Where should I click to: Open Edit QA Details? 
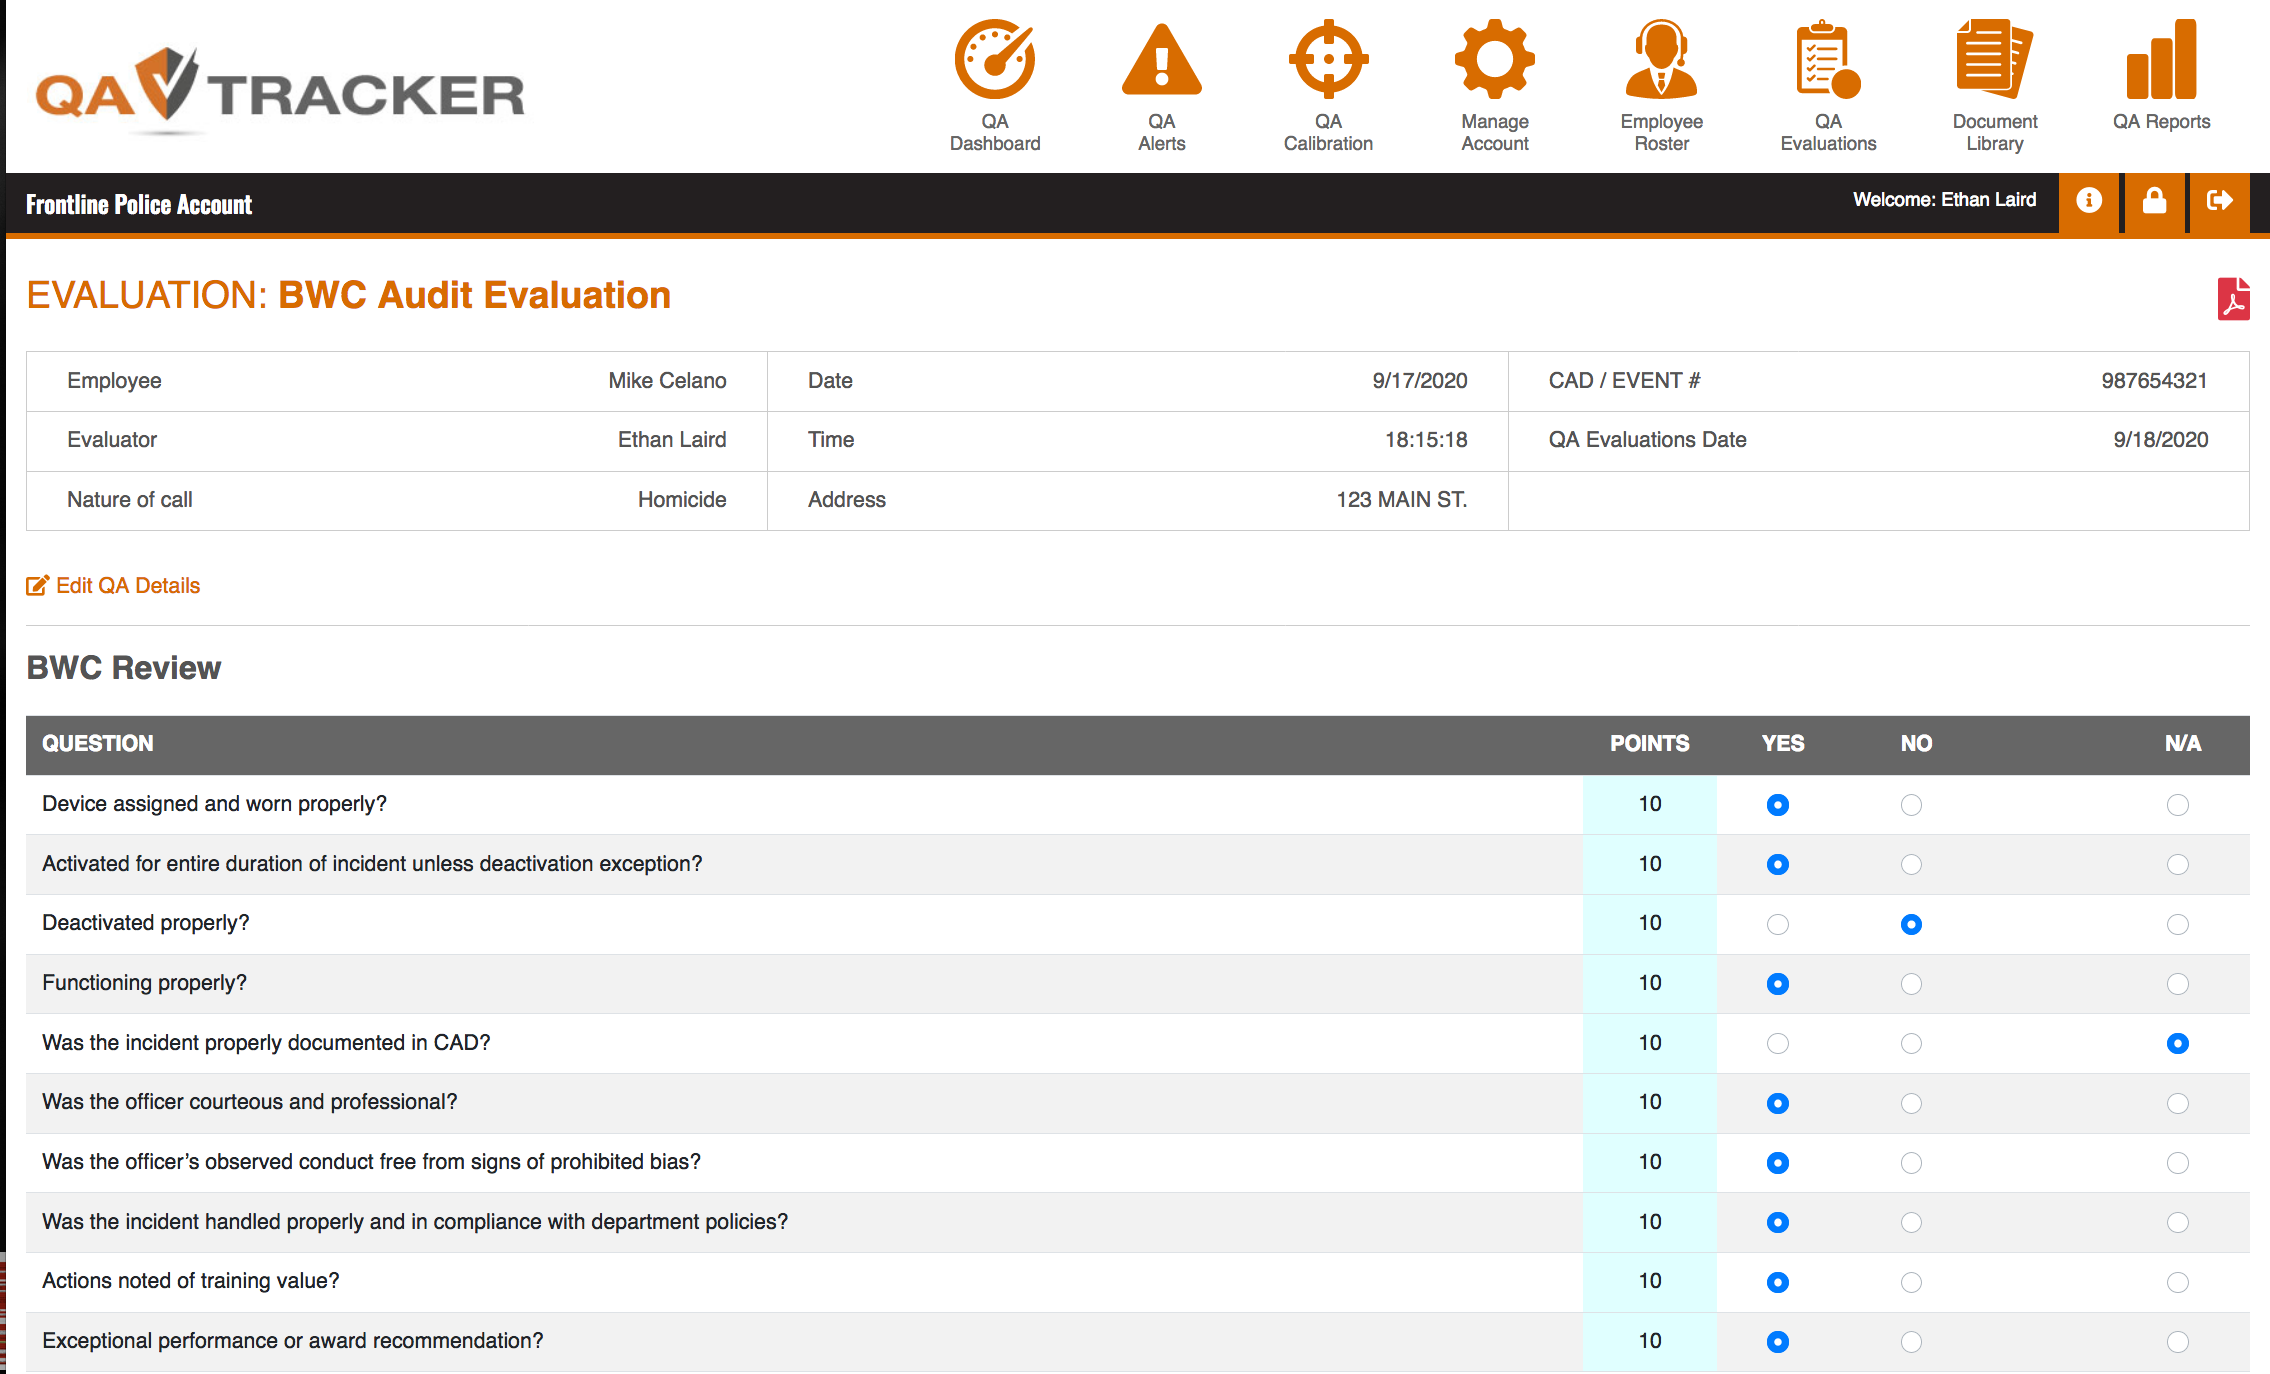click(113, 585)
